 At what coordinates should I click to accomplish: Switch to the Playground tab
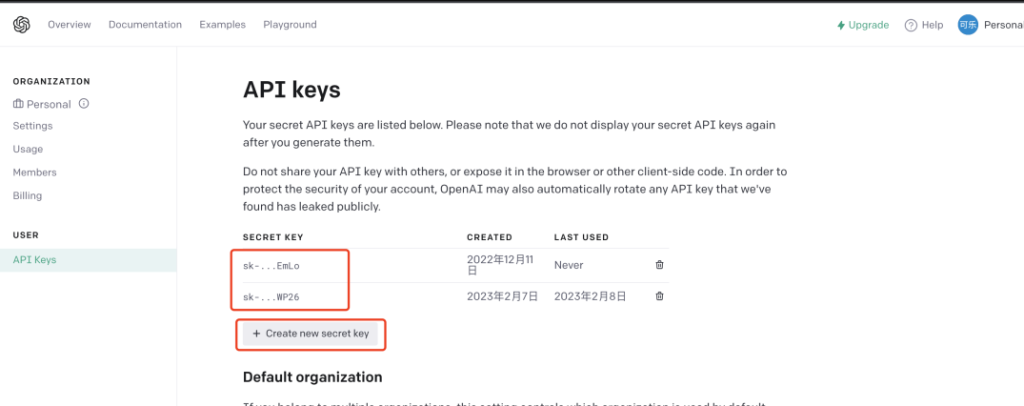pyautogui.click(x=290, y=25)
